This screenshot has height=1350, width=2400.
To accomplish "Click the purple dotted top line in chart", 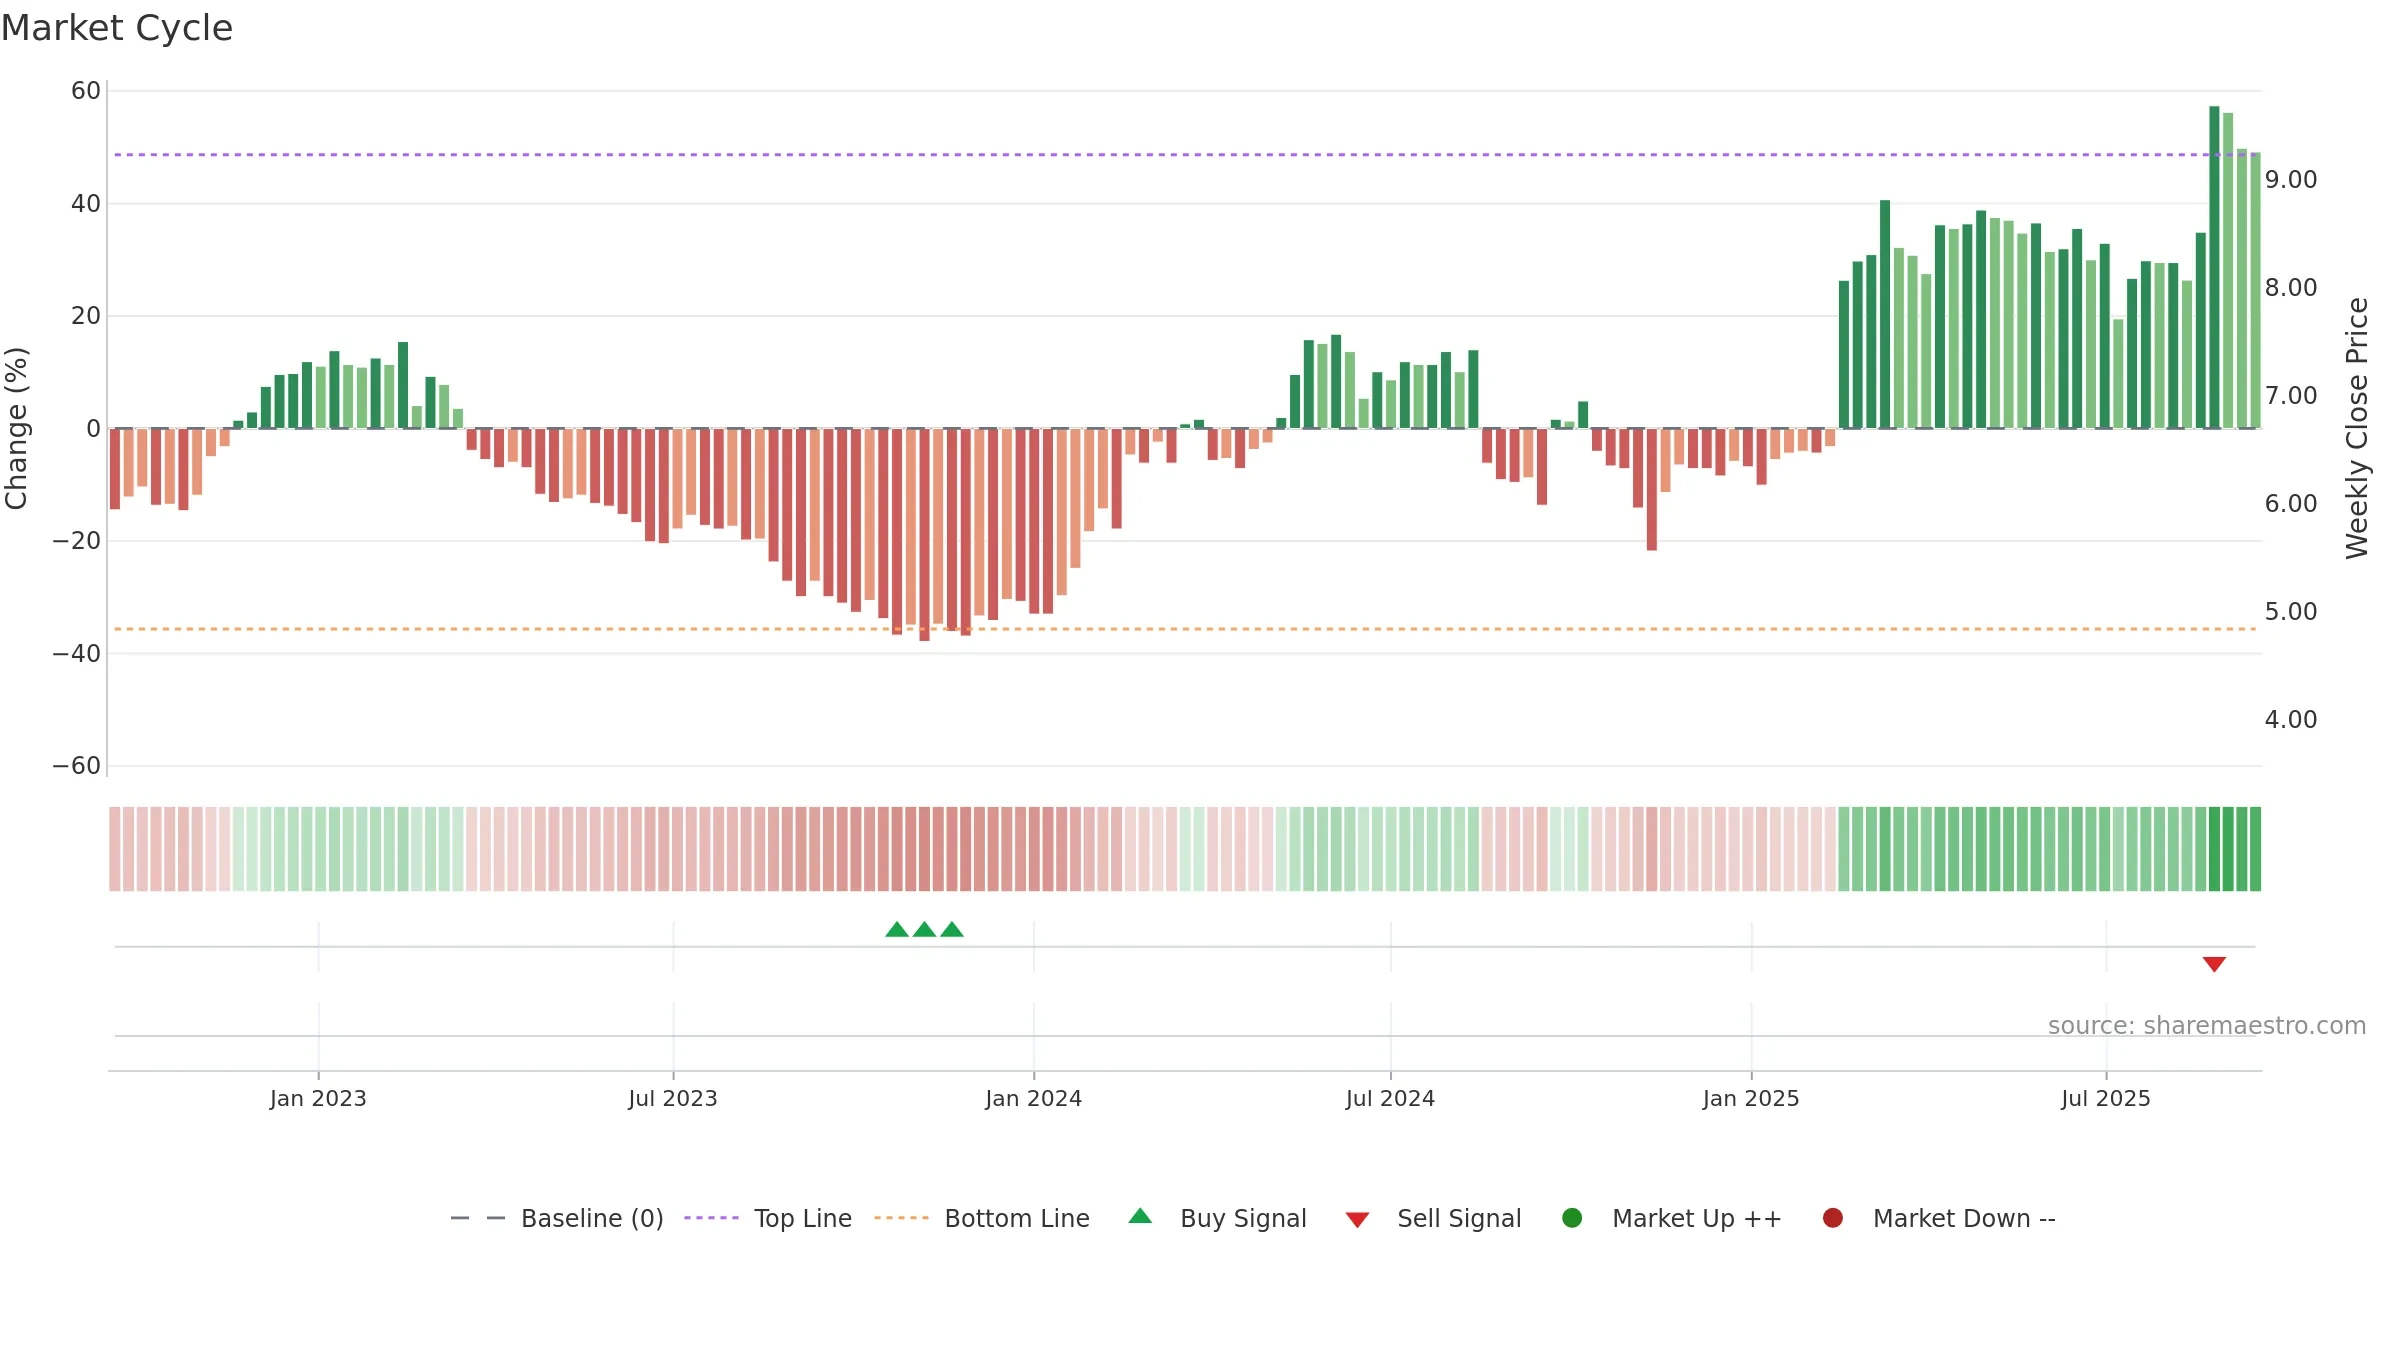I will (x=1185, y=155).
